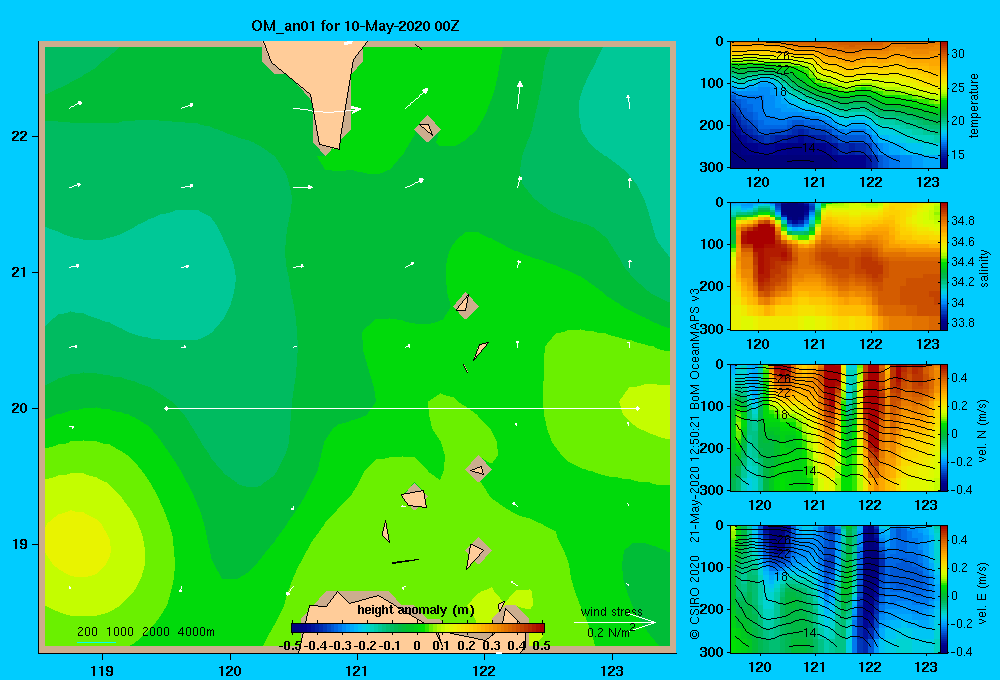Click the '© CSIRO 2020' copyright text

695,597
